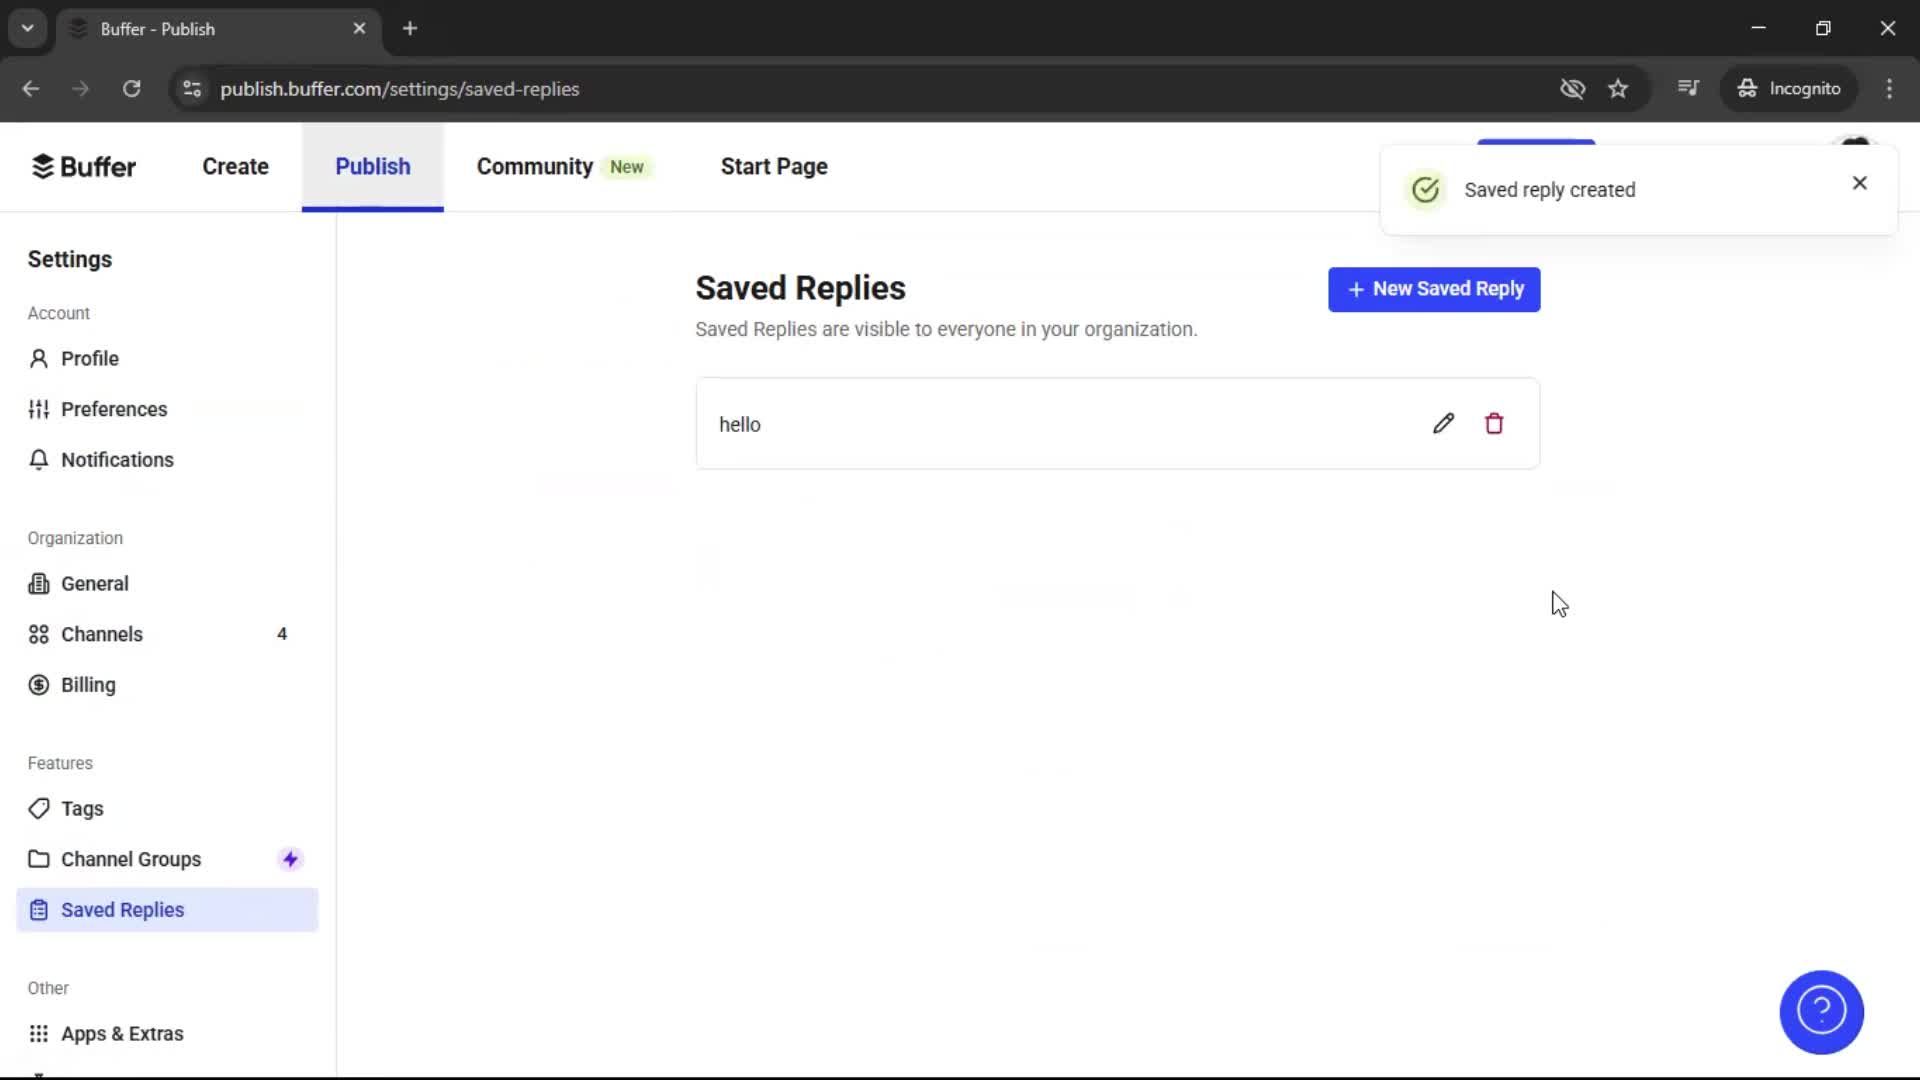Switch to the Community tab

[x=533, y=166]
